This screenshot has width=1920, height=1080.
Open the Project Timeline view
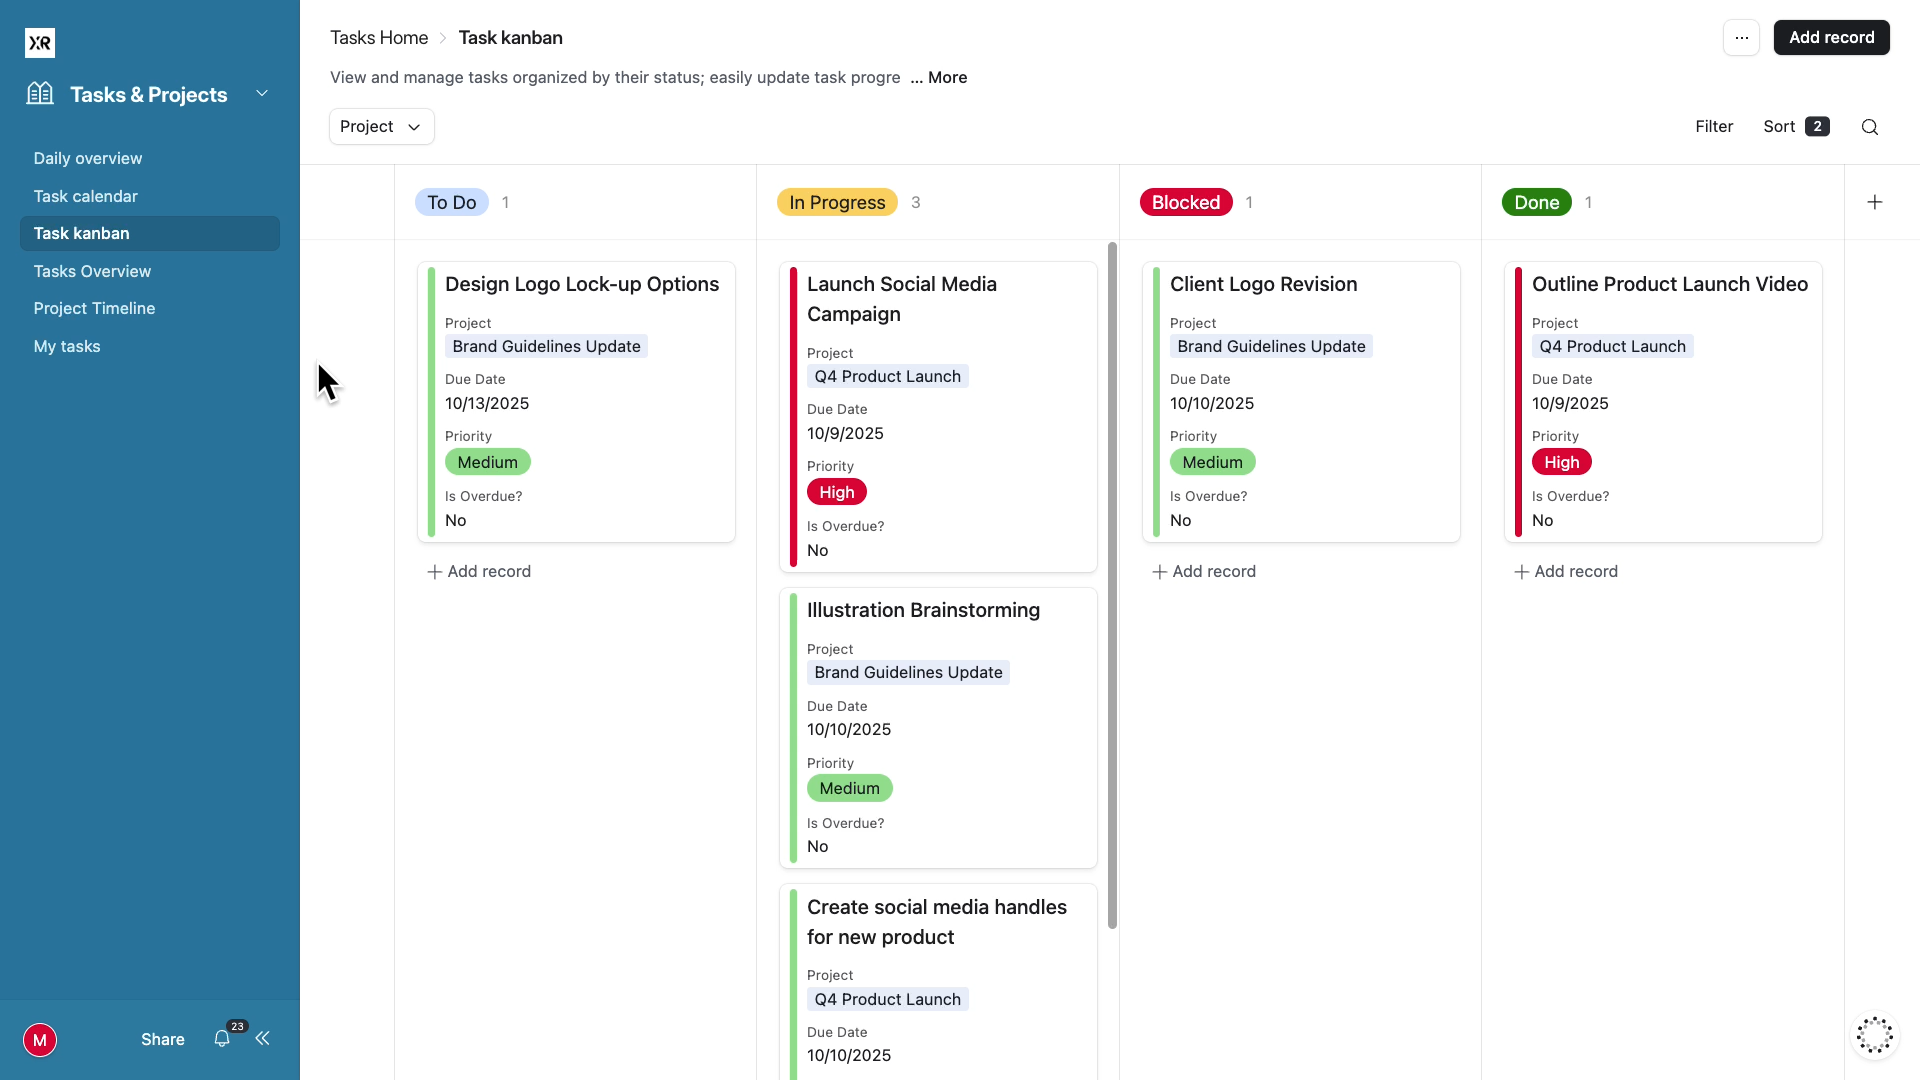[94, 308]
